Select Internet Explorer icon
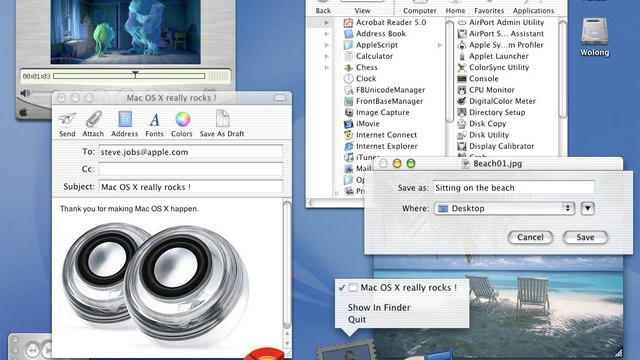Image resolution: width=640 pixels, height=360 pixels. (348, 146)
